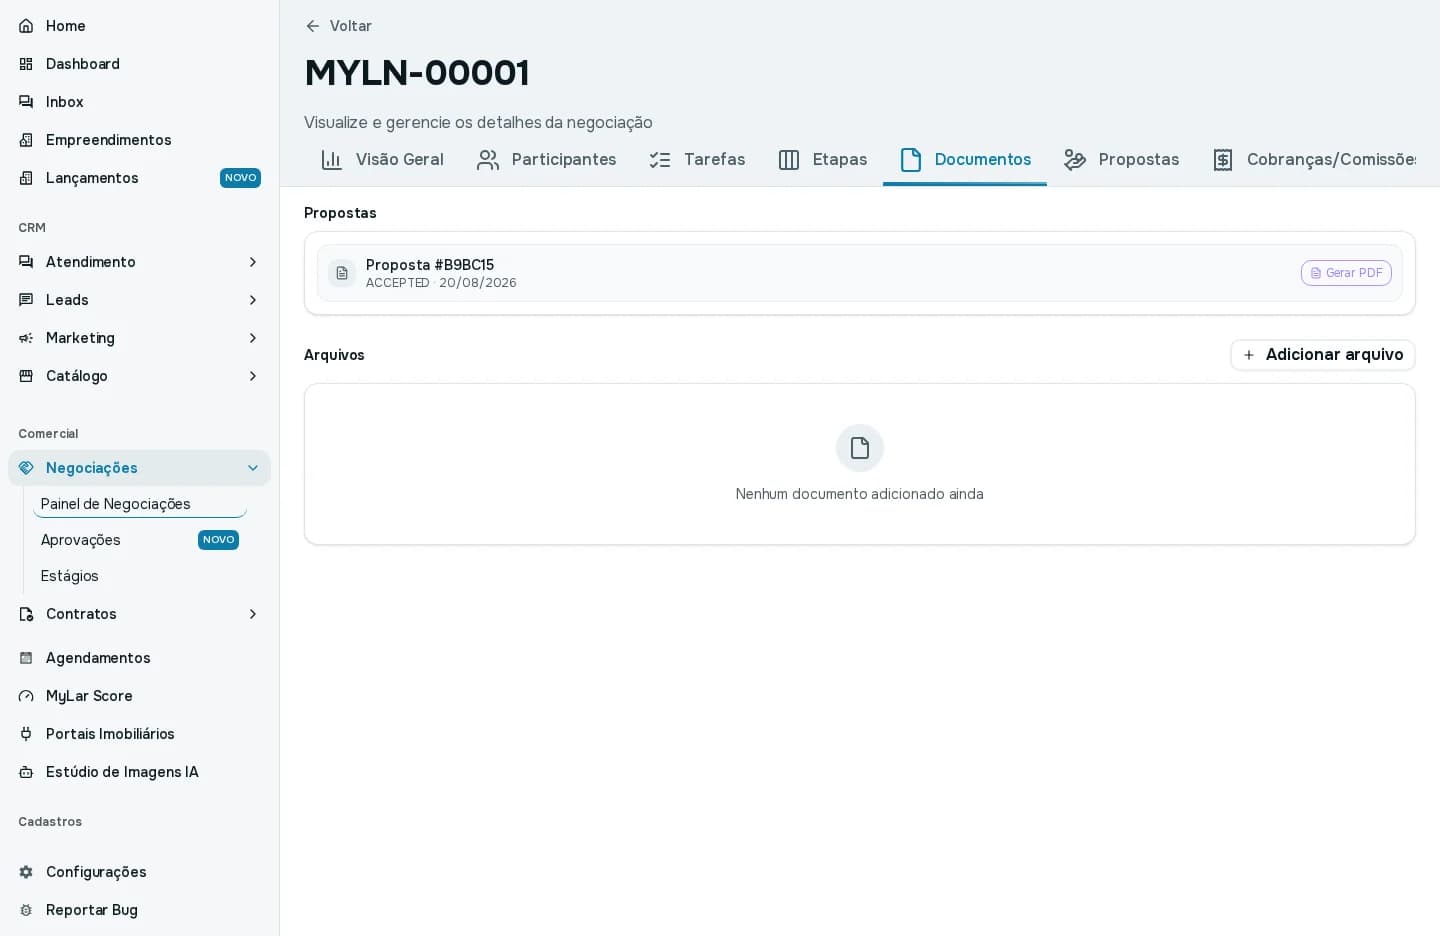Click the Home house icon in sidebar
This screenshot has width=1440, height=936.
coord(26,26)
